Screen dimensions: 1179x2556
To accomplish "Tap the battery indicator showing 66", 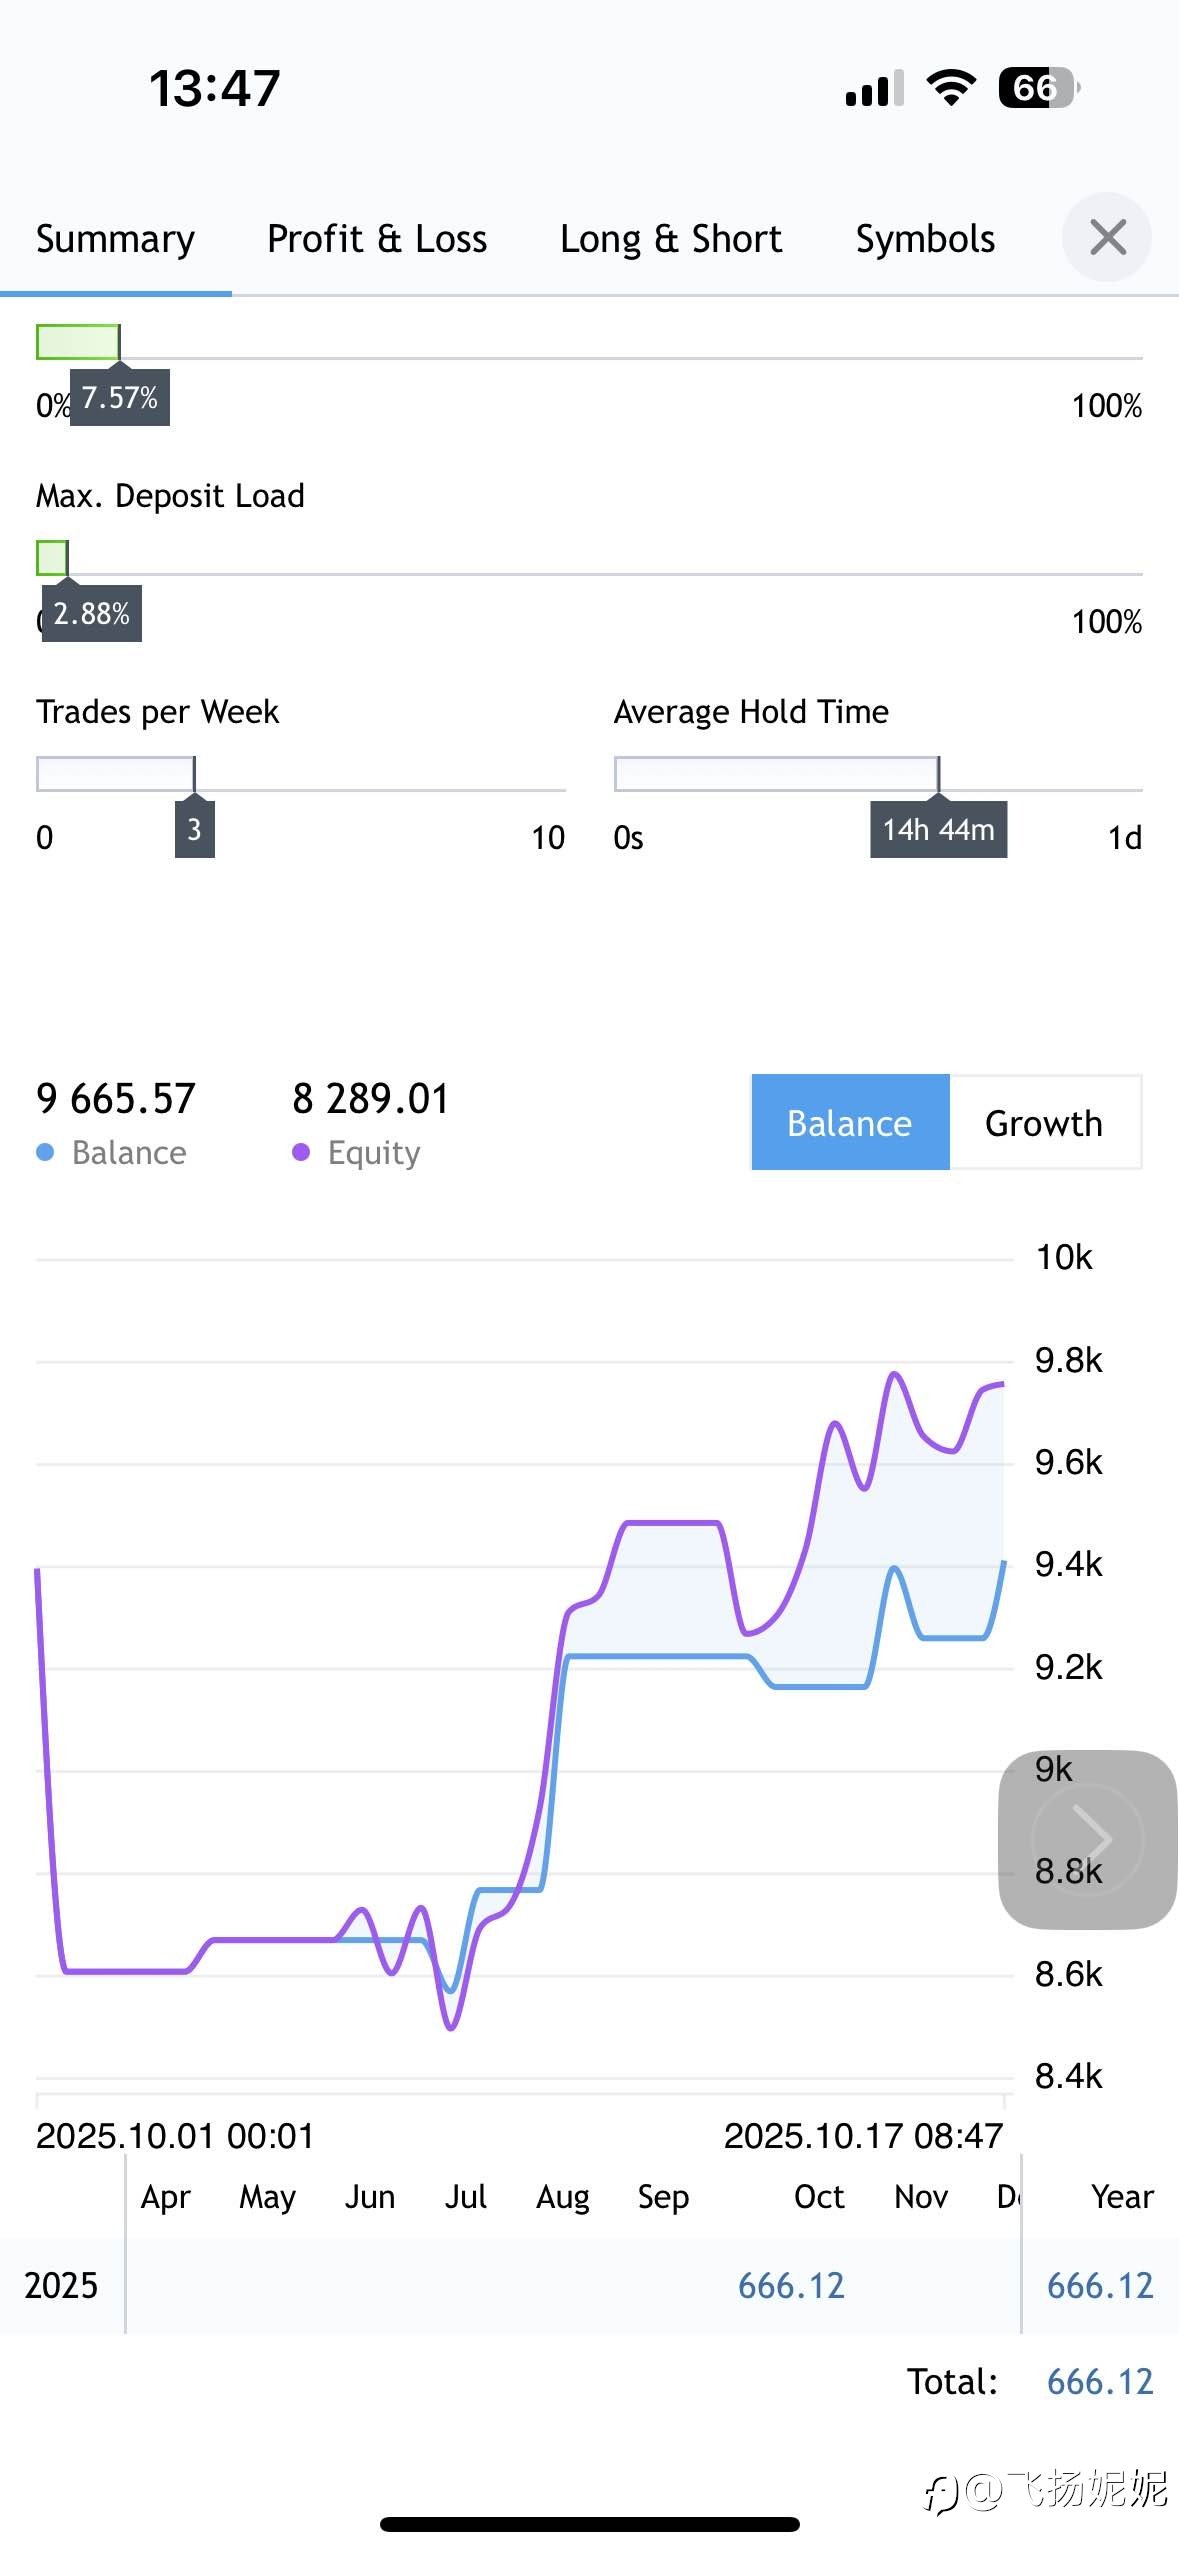I will point(1038,88).
